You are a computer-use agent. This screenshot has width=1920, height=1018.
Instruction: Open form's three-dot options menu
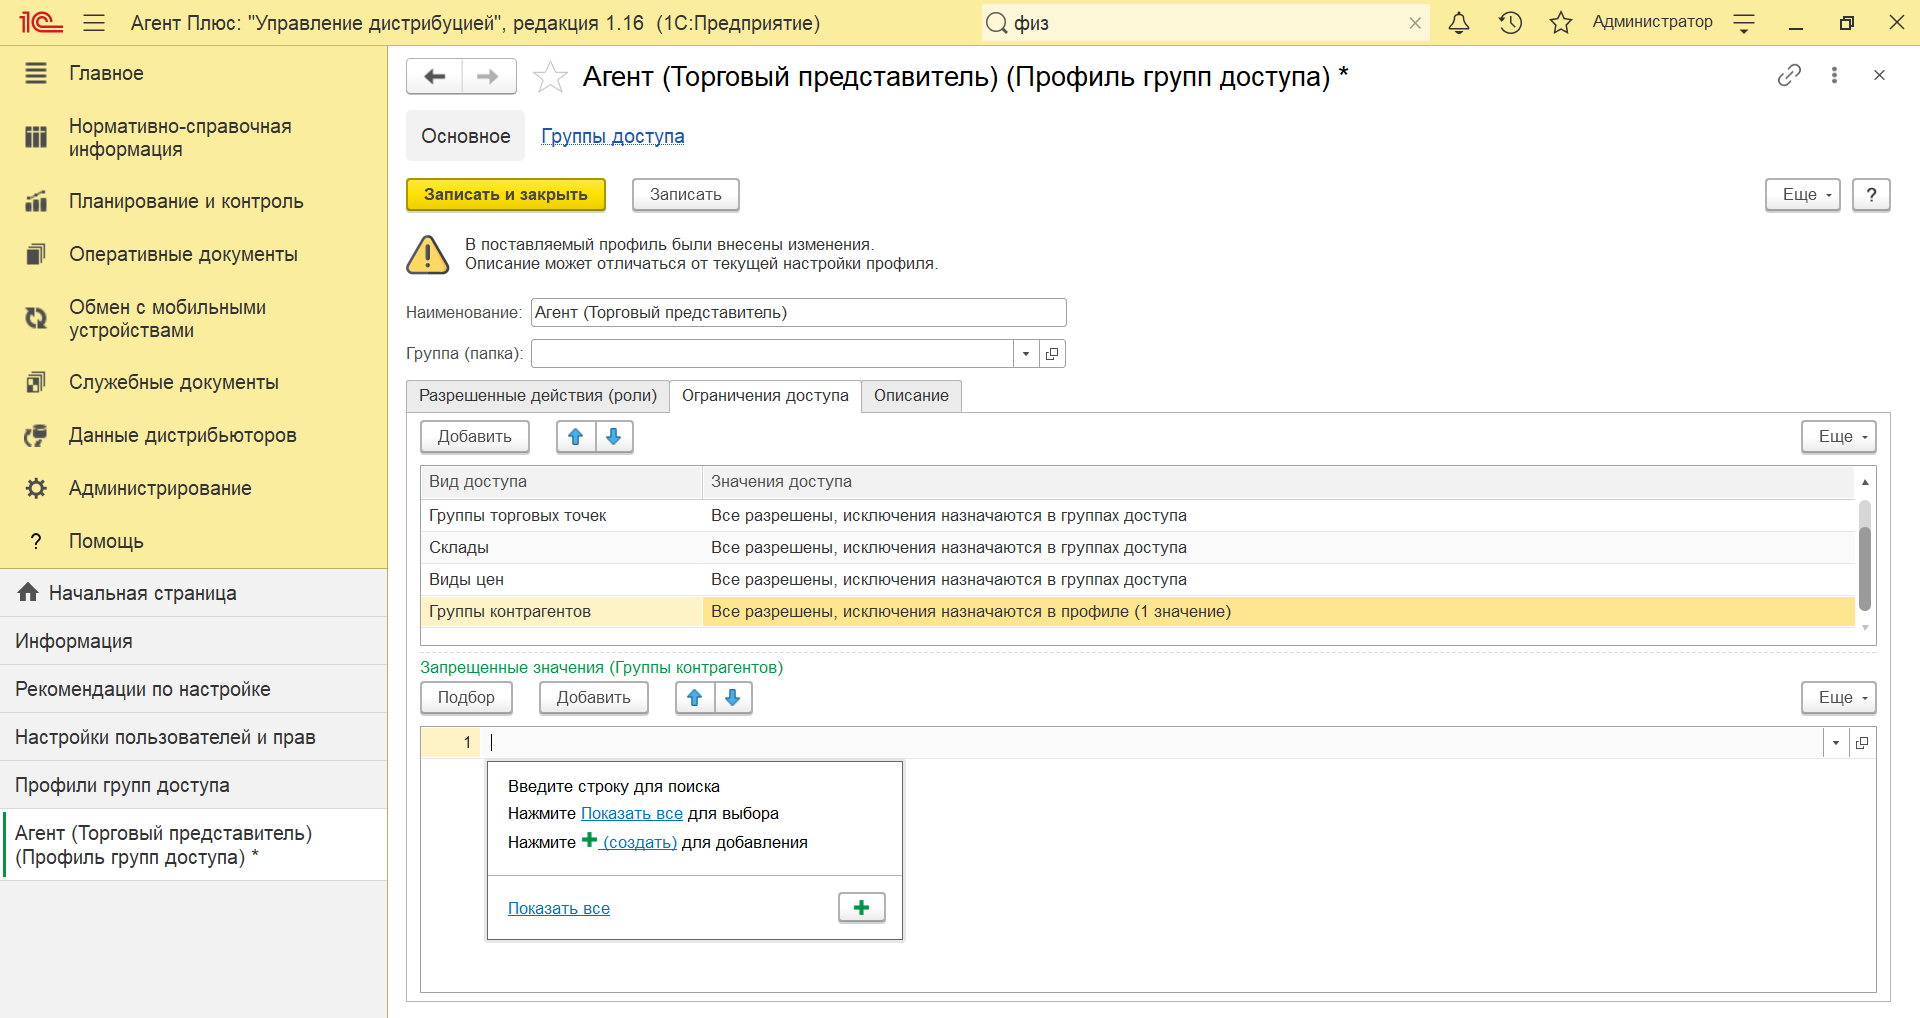(1834, 75)
